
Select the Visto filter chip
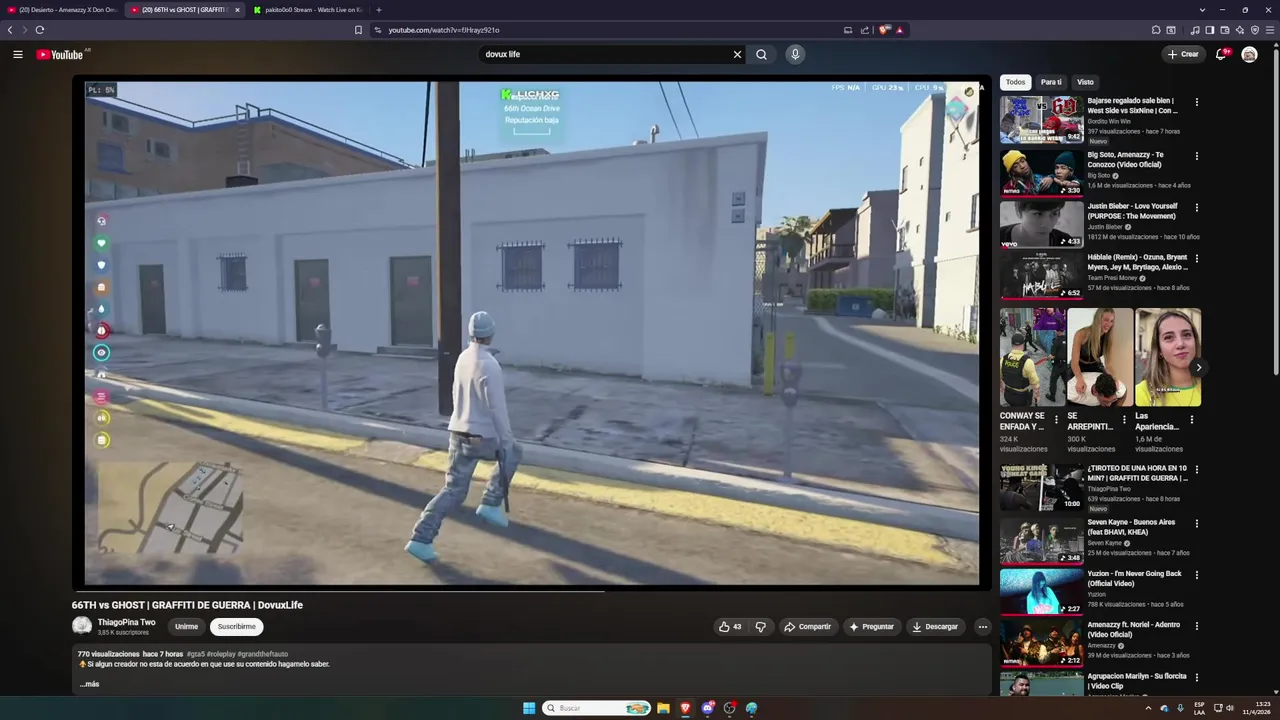1085,82
